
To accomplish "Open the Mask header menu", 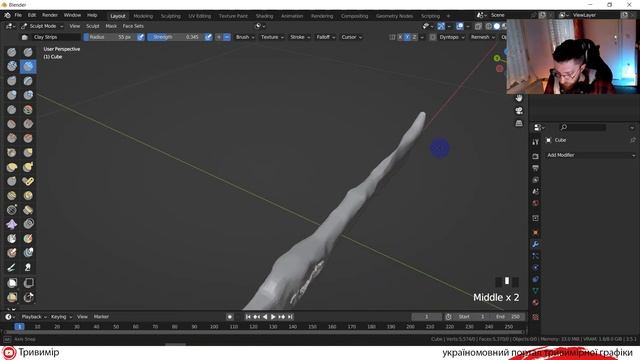I will pos(111,26).
